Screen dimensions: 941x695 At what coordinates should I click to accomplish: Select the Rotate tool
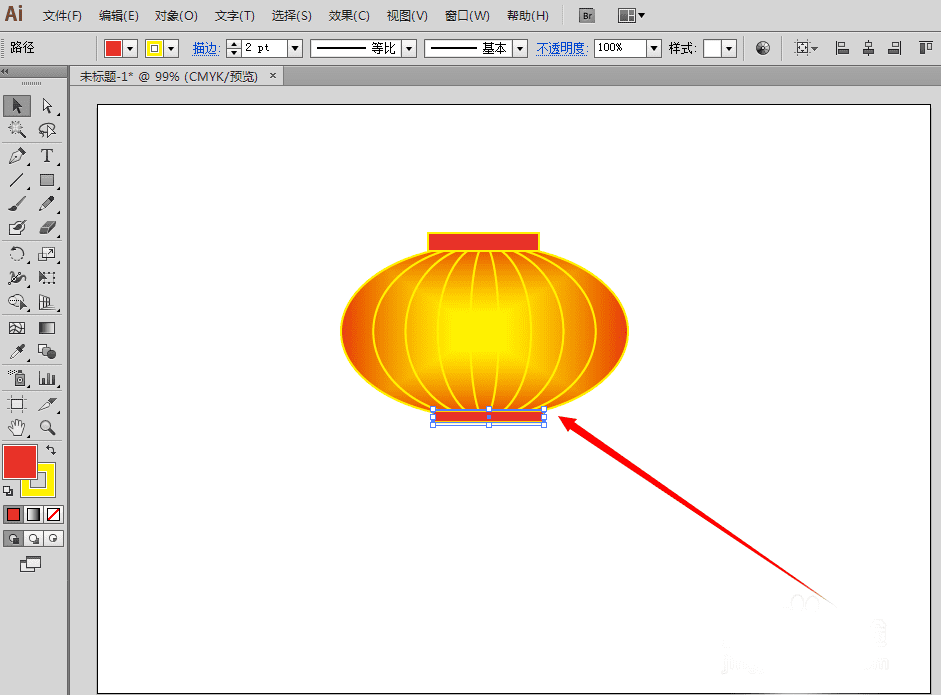17,254
